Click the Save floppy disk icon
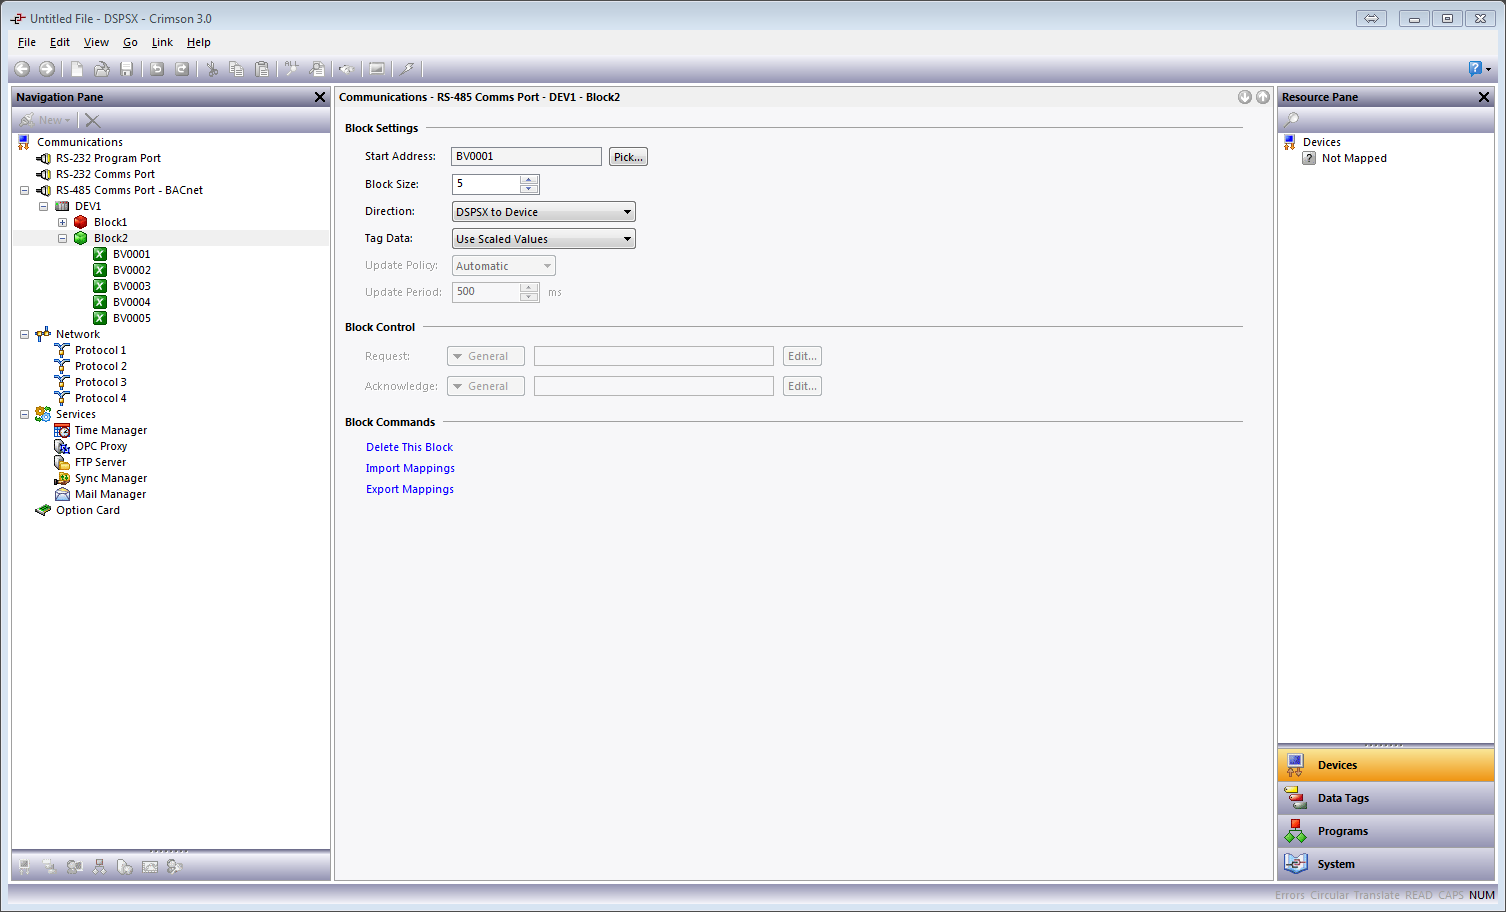Screen dimensions: 1506x912 (127, 69)
